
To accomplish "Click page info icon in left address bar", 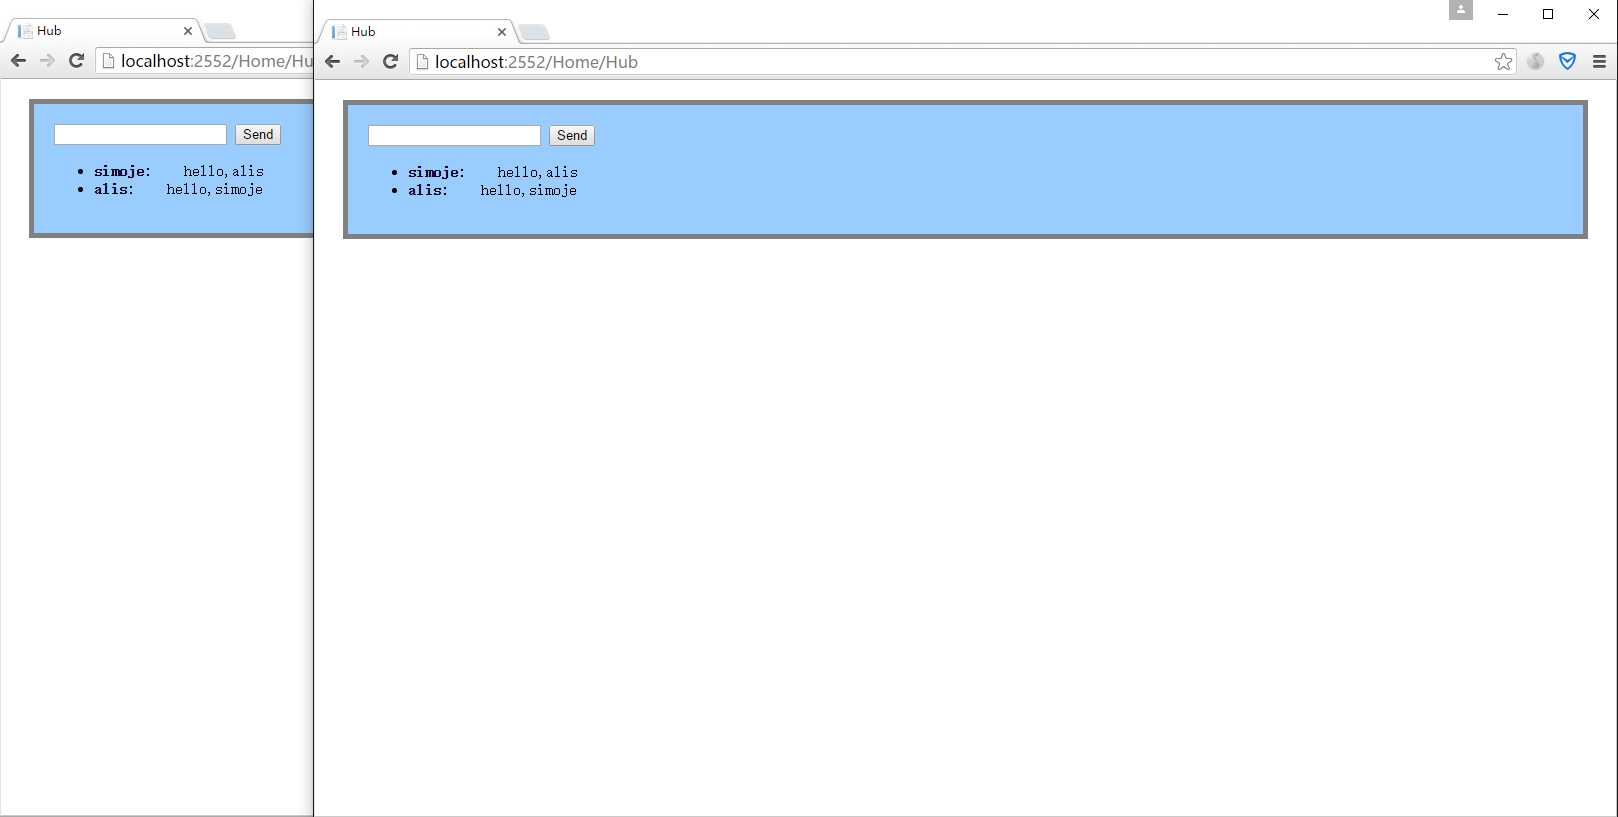I will coord(108,61).
